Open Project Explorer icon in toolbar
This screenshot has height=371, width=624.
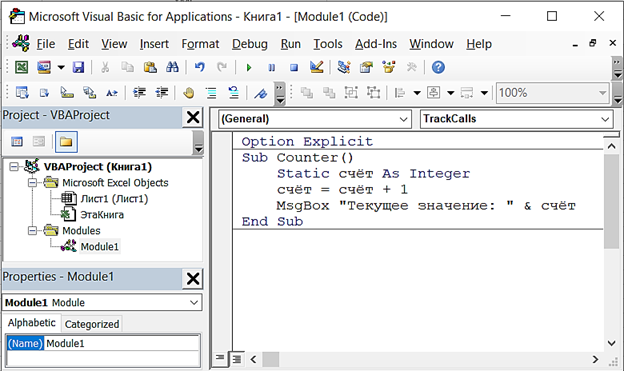[344, 67]
